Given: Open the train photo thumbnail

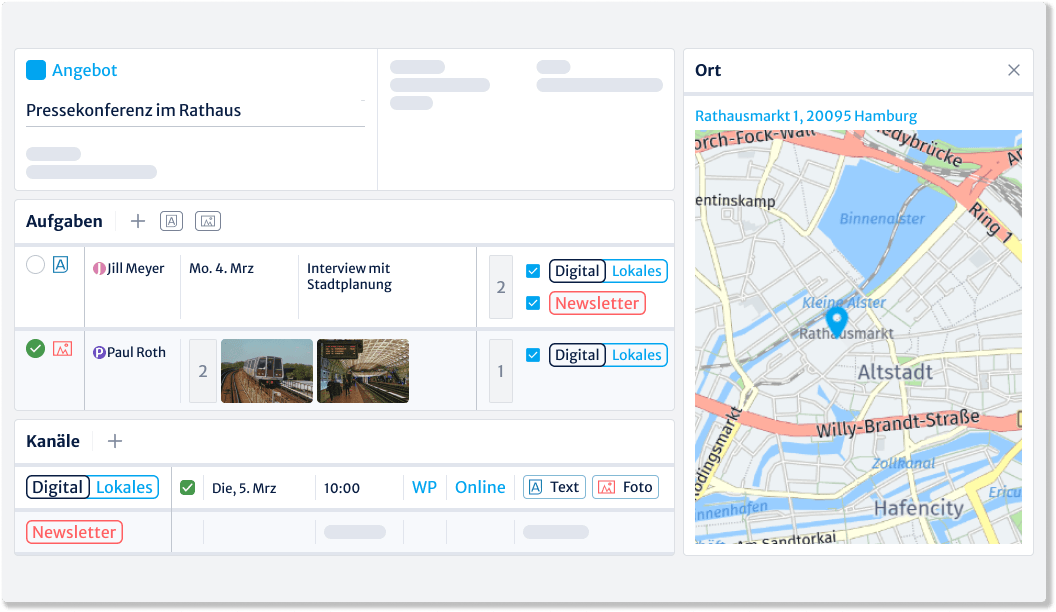Looking at the screenshot, I should pos(267,371).
